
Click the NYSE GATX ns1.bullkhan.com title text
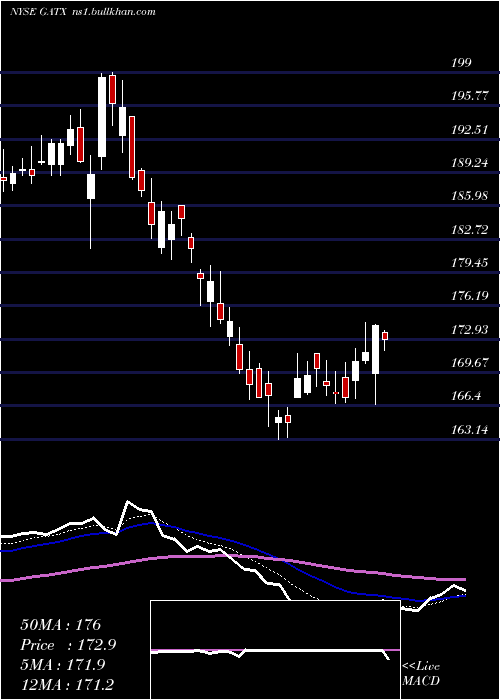83,12
